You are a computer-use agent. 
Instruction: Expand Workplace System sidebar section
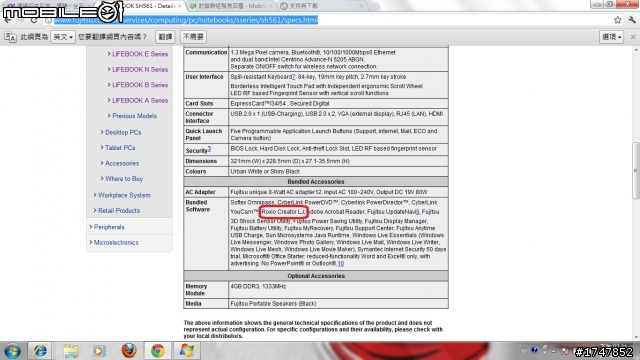(x=124, y=195)
